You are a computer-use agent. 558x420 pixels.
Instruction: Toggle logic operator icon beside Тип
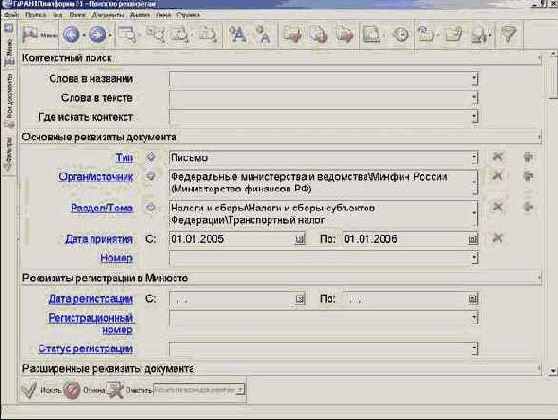(151, 157)
